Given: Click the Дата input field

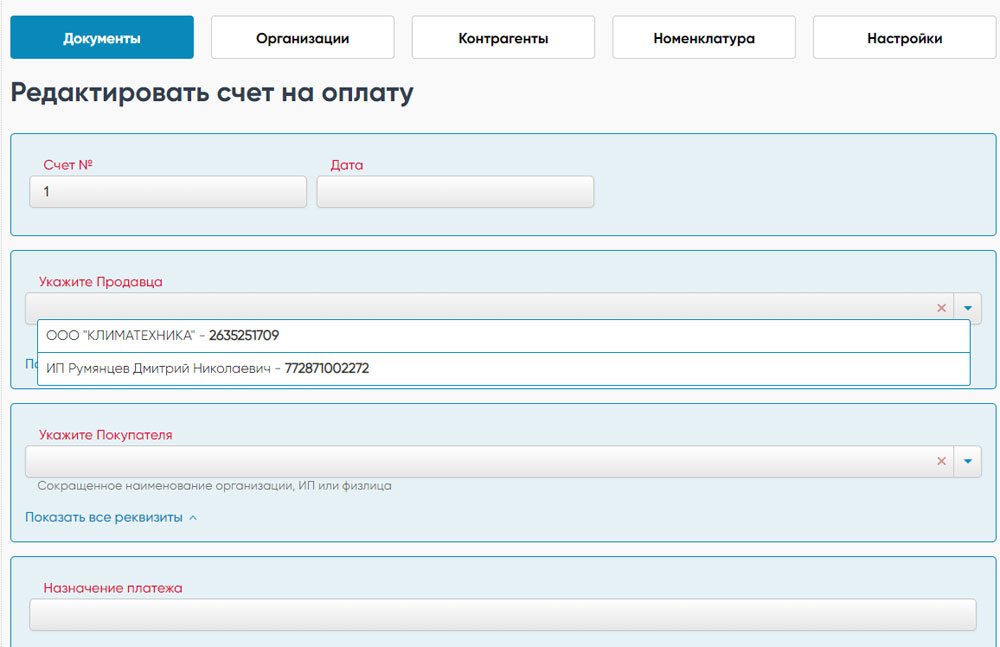Looking at the screenshot, I should coord(455,191).
